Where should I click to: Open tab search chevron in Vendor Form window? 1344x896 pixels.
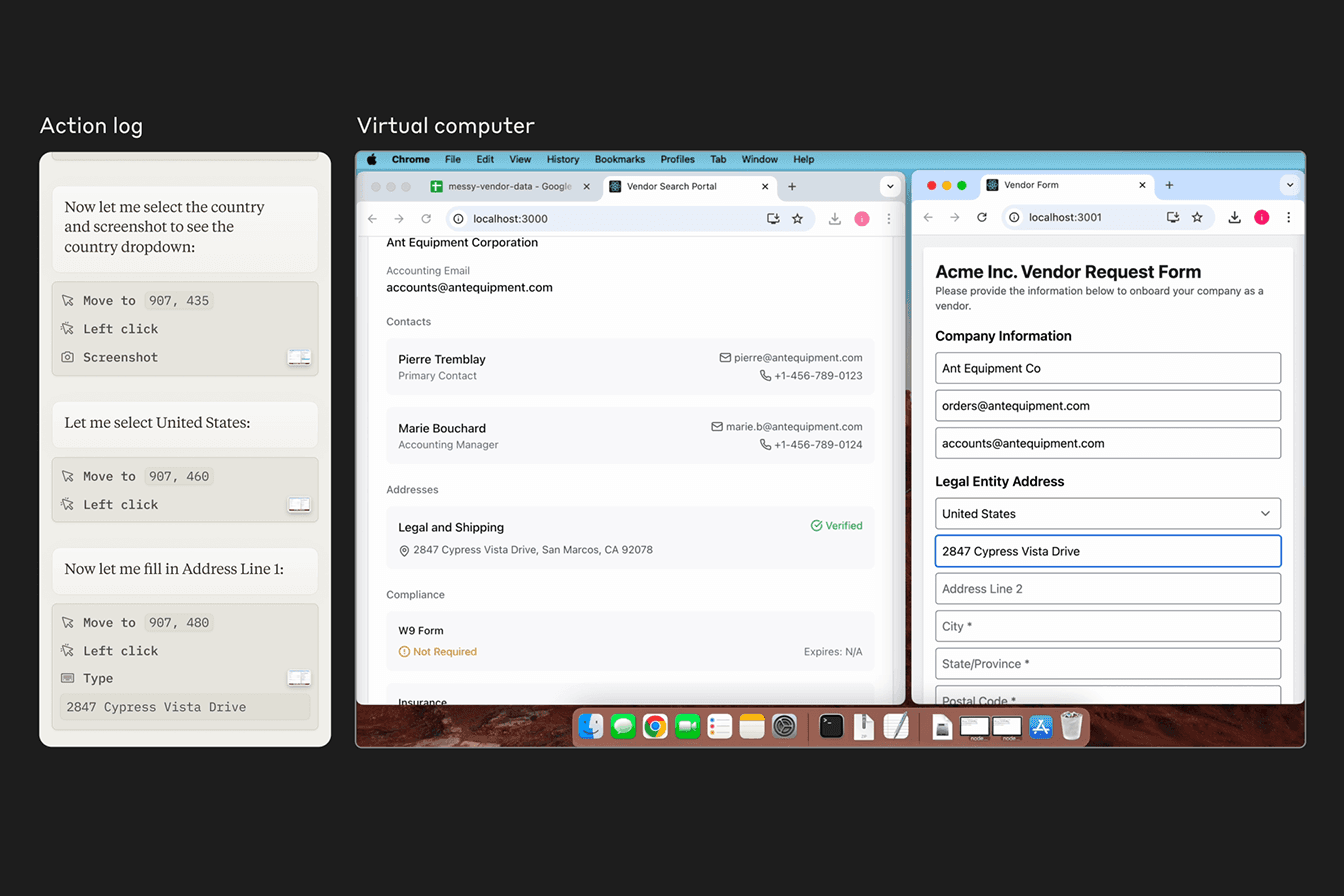(x=1289, y=185)
